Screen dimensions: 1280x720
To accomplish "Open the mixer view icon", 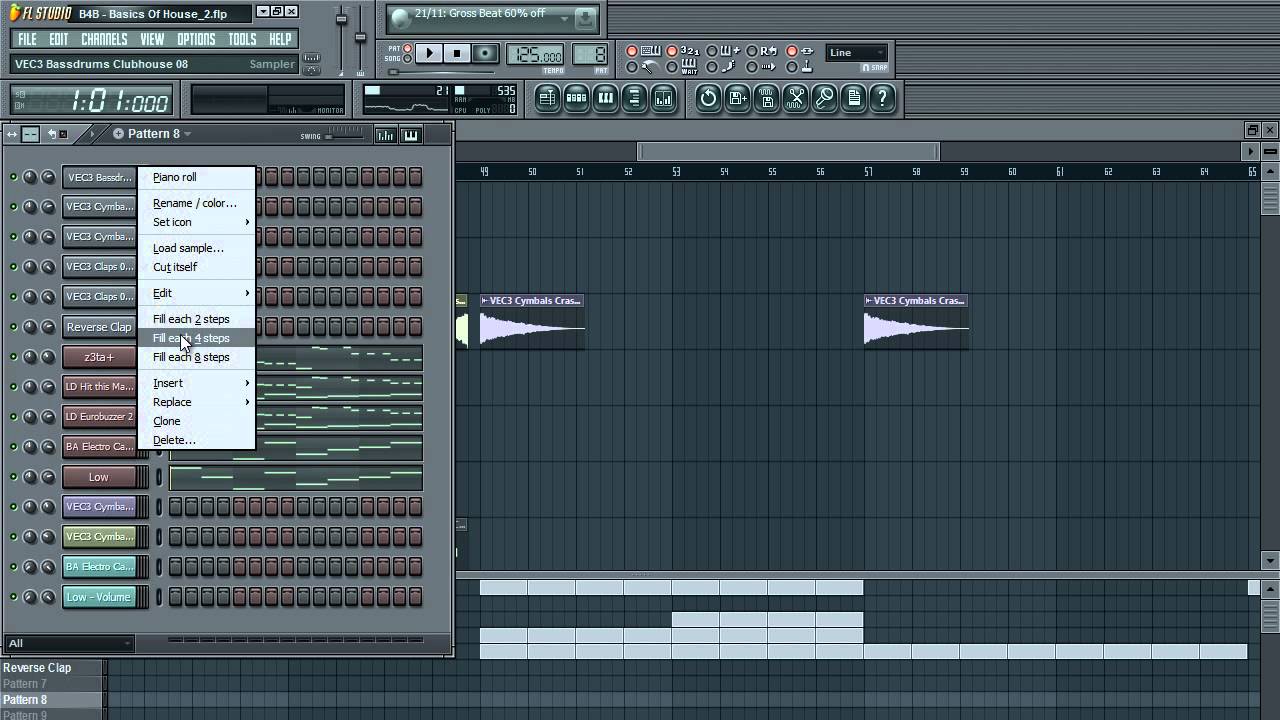I will 663,98.
